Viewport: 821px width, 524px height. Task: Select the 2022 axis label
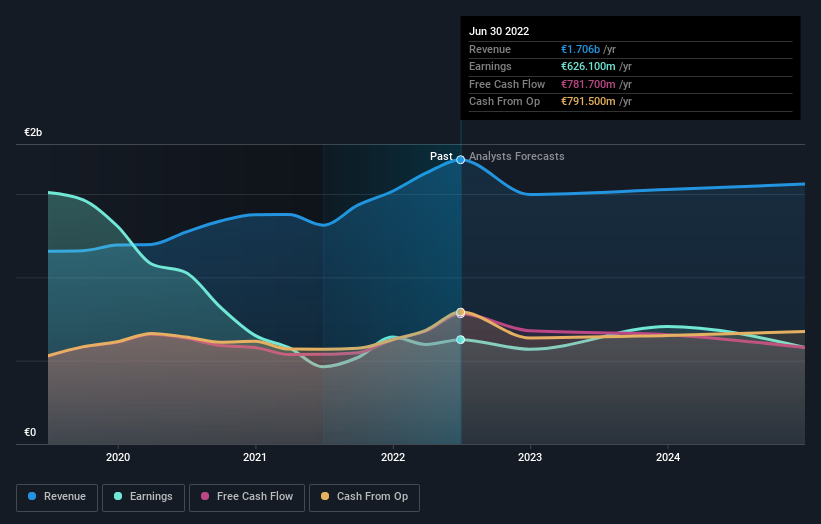pyautogui.click(x=393, y=458)
